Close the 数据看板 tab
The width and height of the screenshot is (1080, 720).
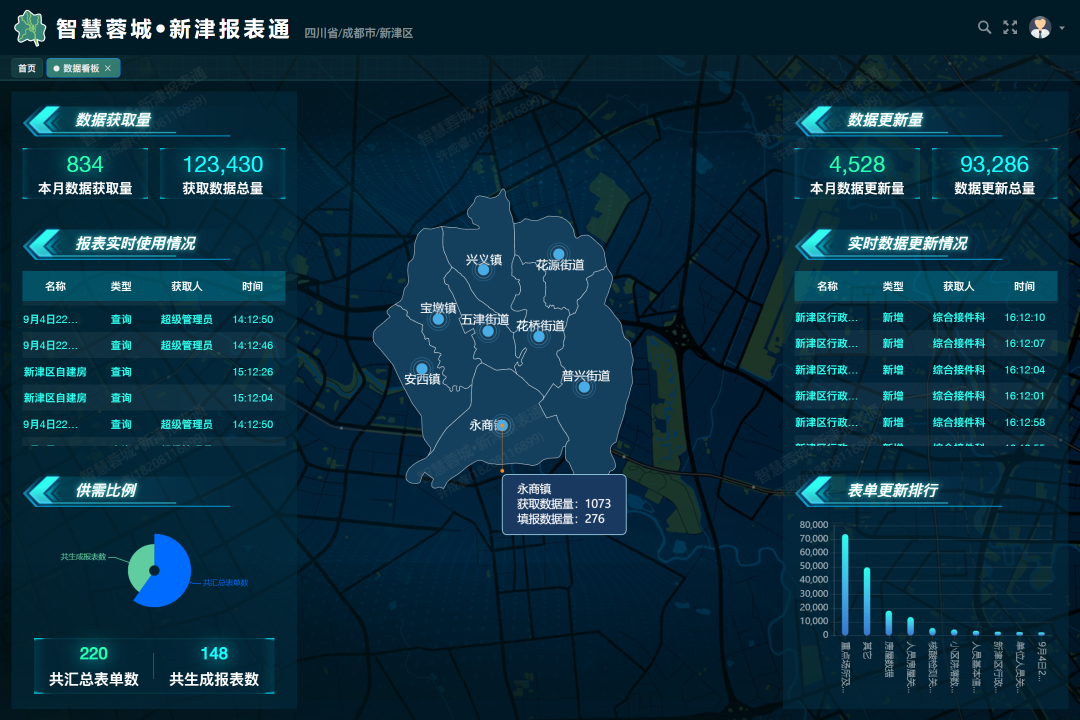[108, 69]
